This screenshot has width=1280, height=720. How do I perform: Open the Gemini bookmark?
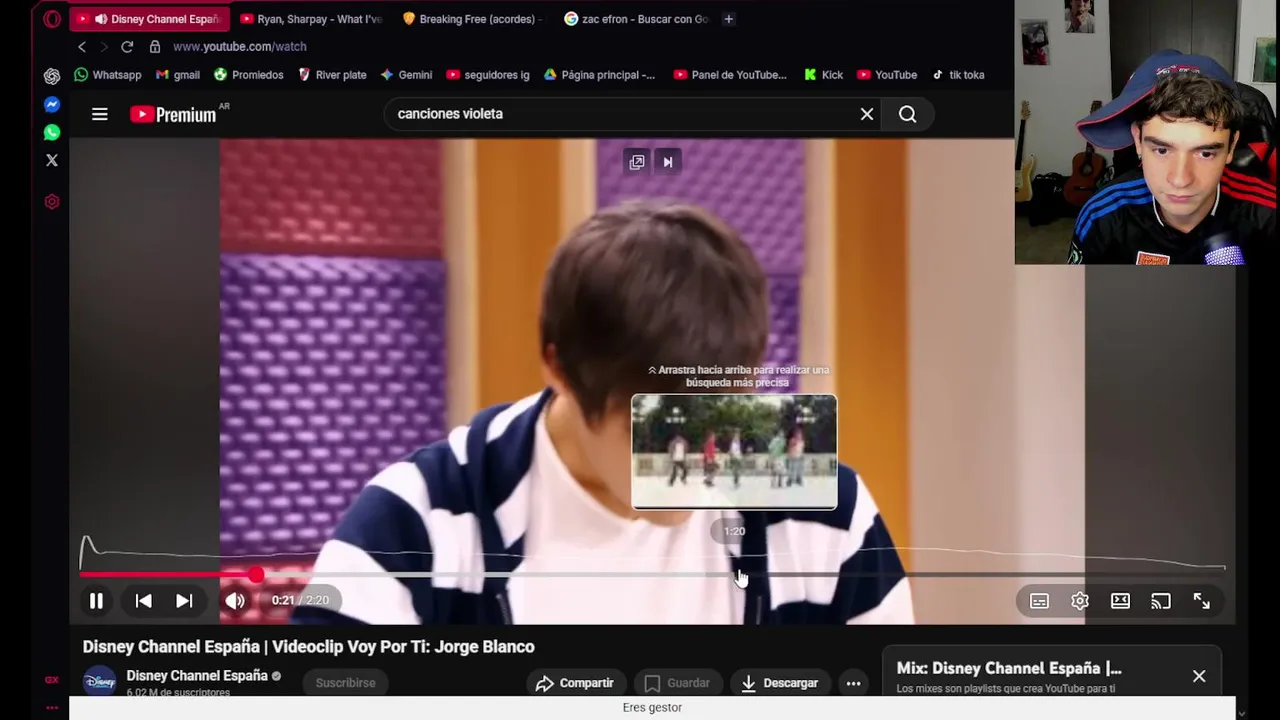(407, 75)
